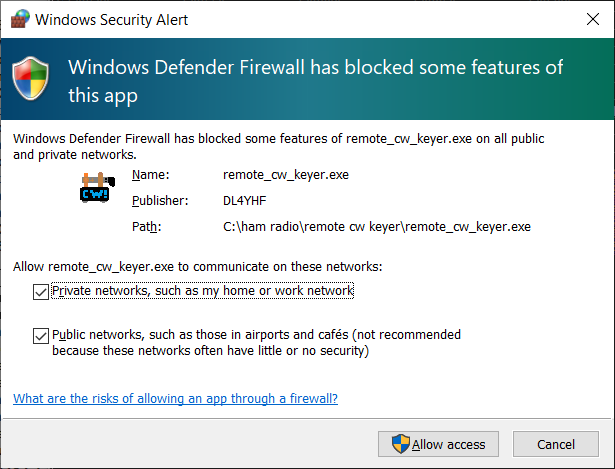The image size is (615, 469).
Task: Click the shield icon on Allow access button
Action: pos(400,444)
